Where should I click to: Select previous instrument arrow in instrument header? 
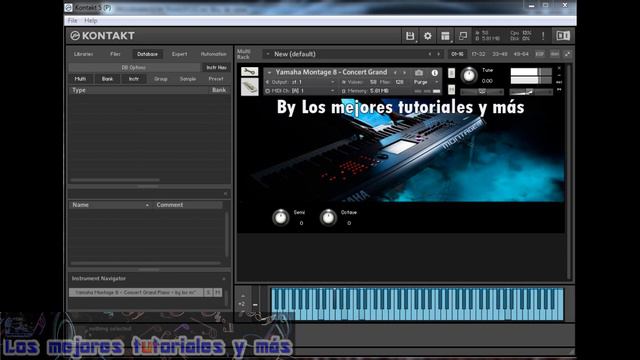[395, 73]
